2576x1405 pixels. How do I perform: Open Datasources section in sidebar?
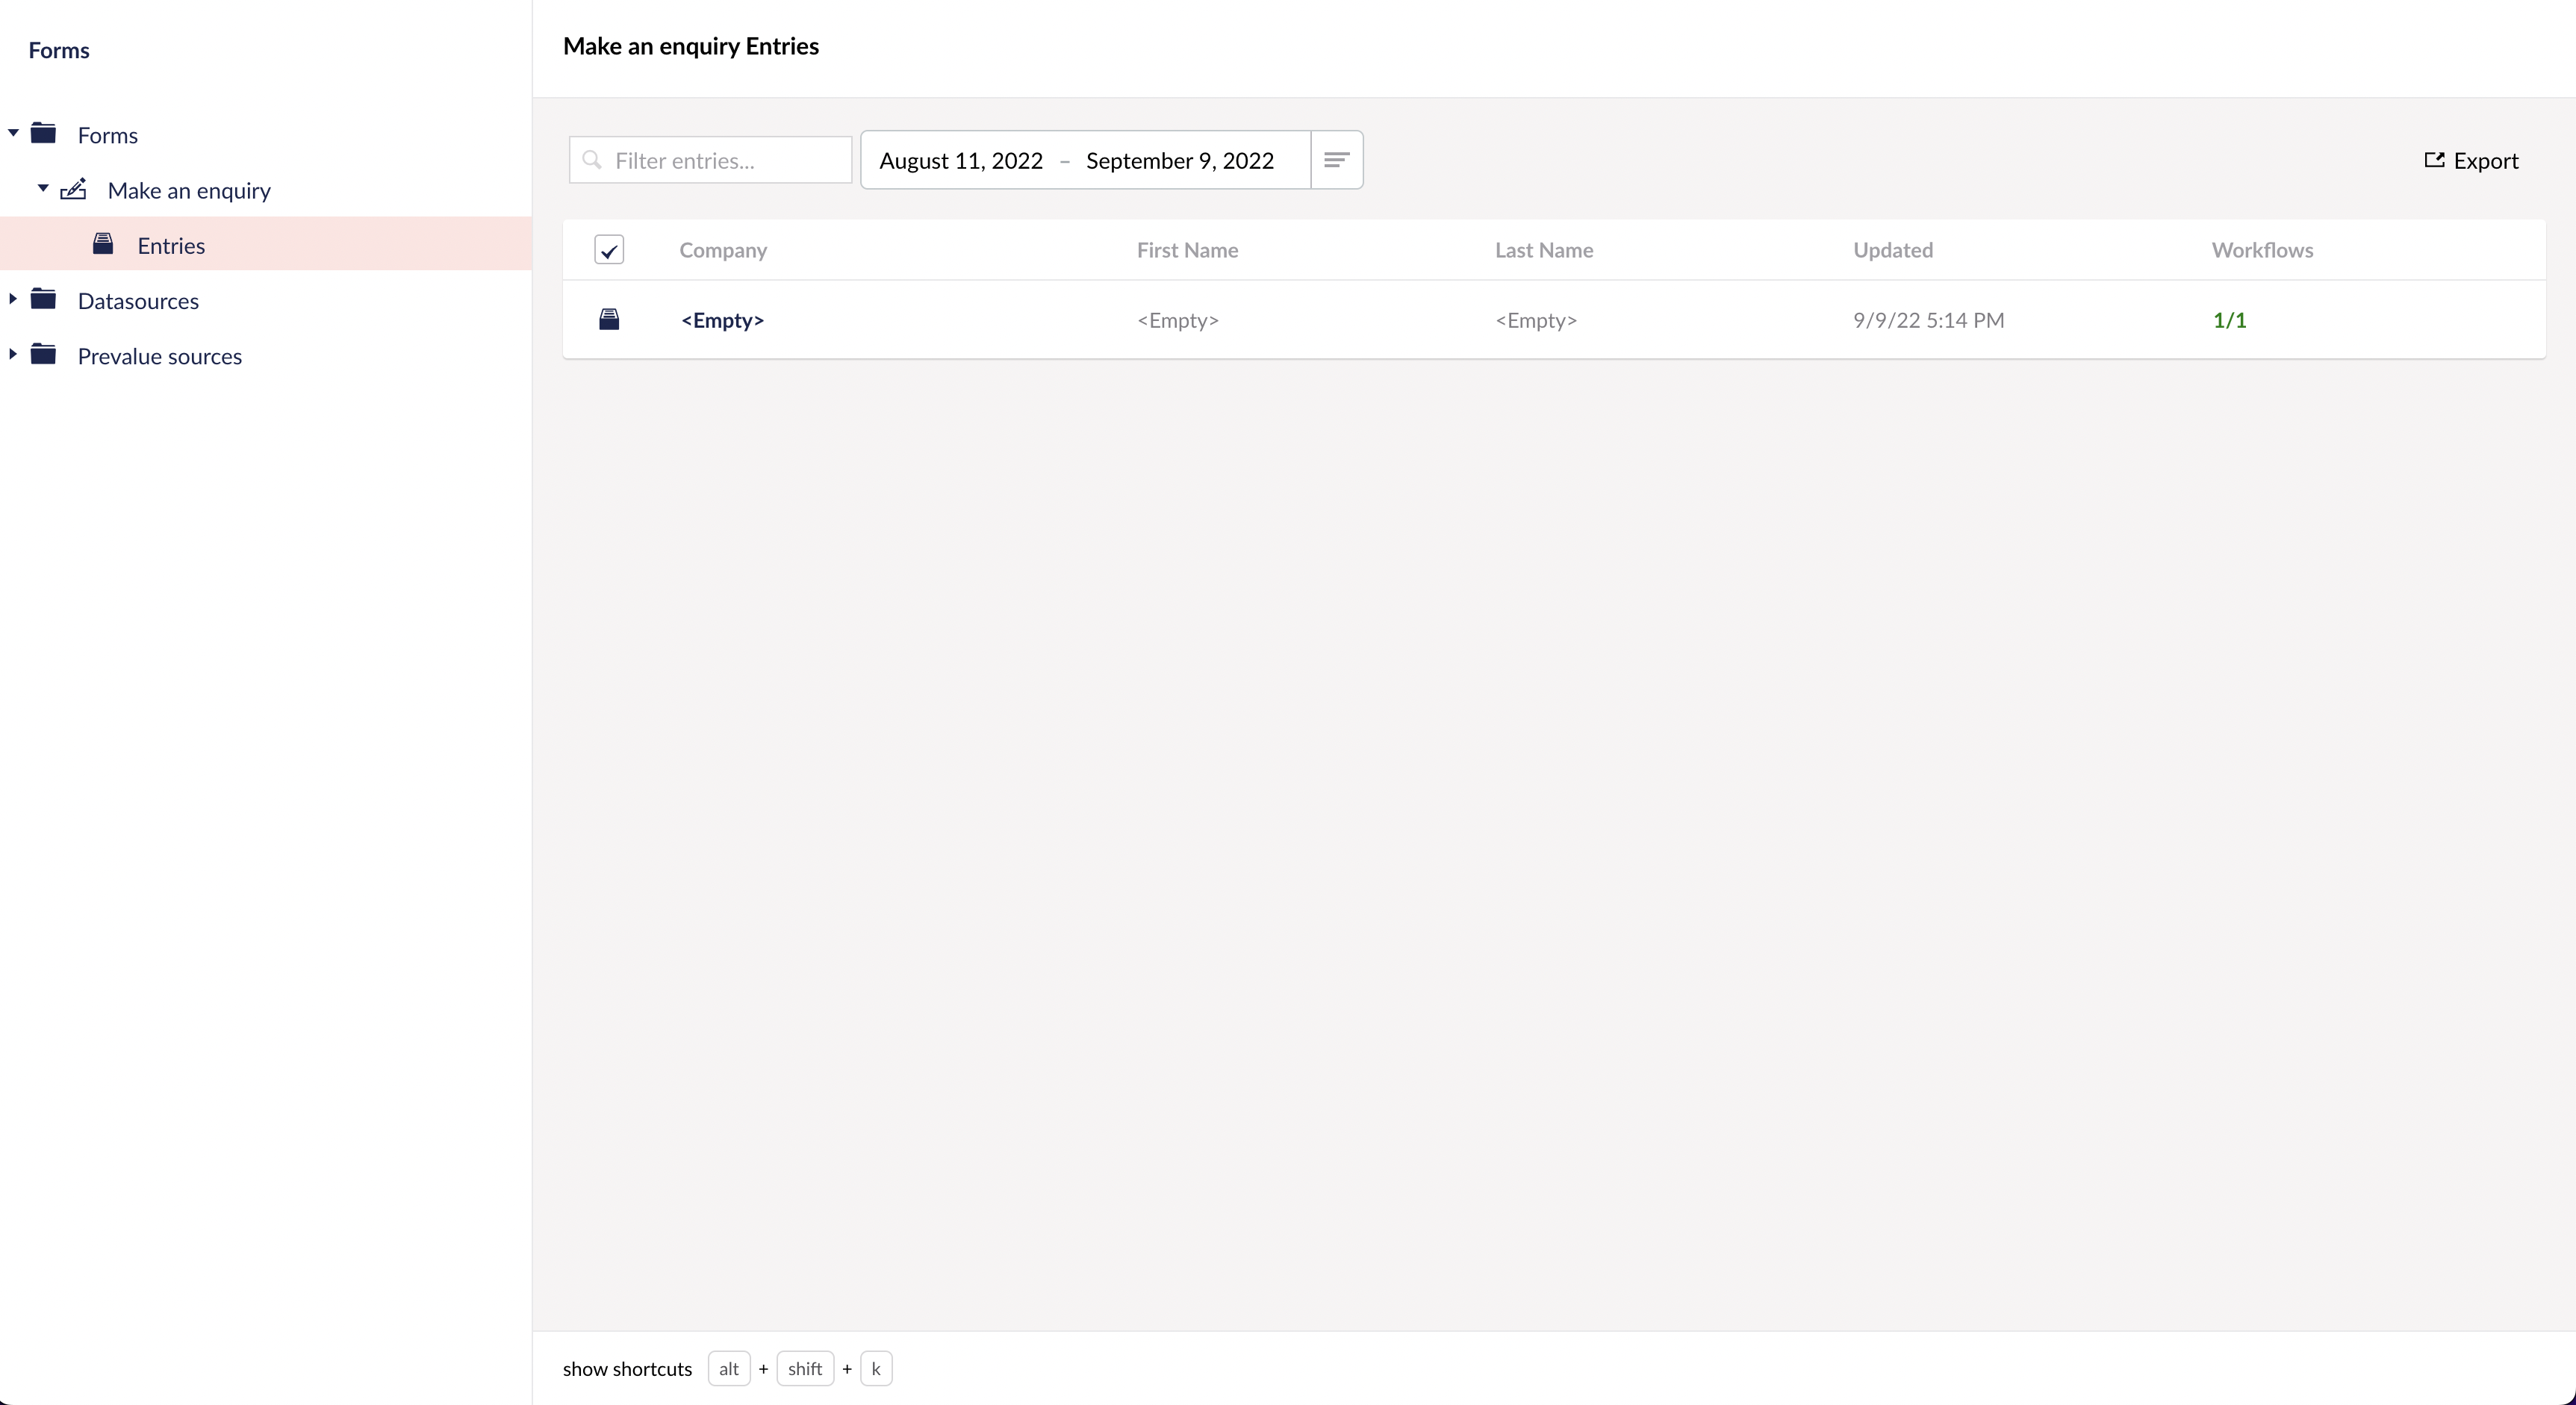click(x=138, y=301)
